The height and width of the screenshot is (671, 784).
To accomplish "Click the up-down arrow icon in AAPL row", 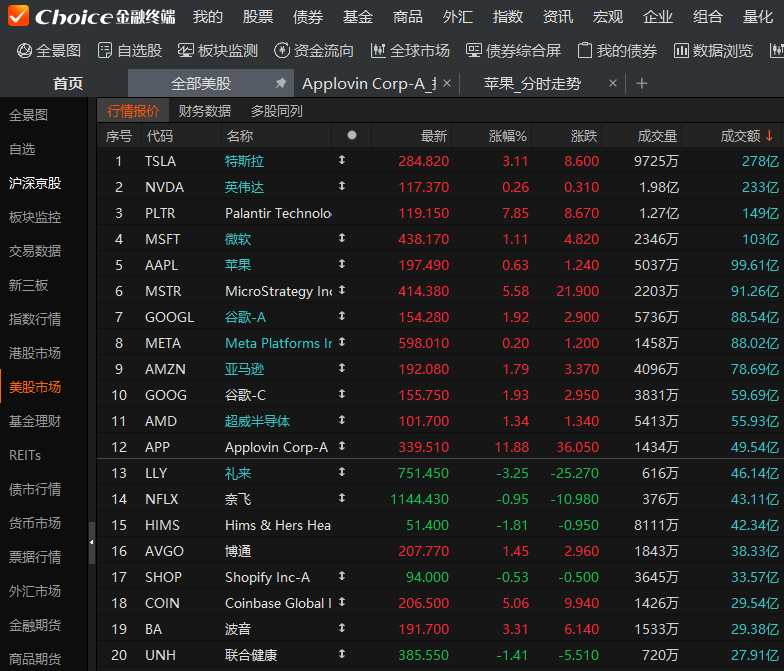I will click(342, 264).
